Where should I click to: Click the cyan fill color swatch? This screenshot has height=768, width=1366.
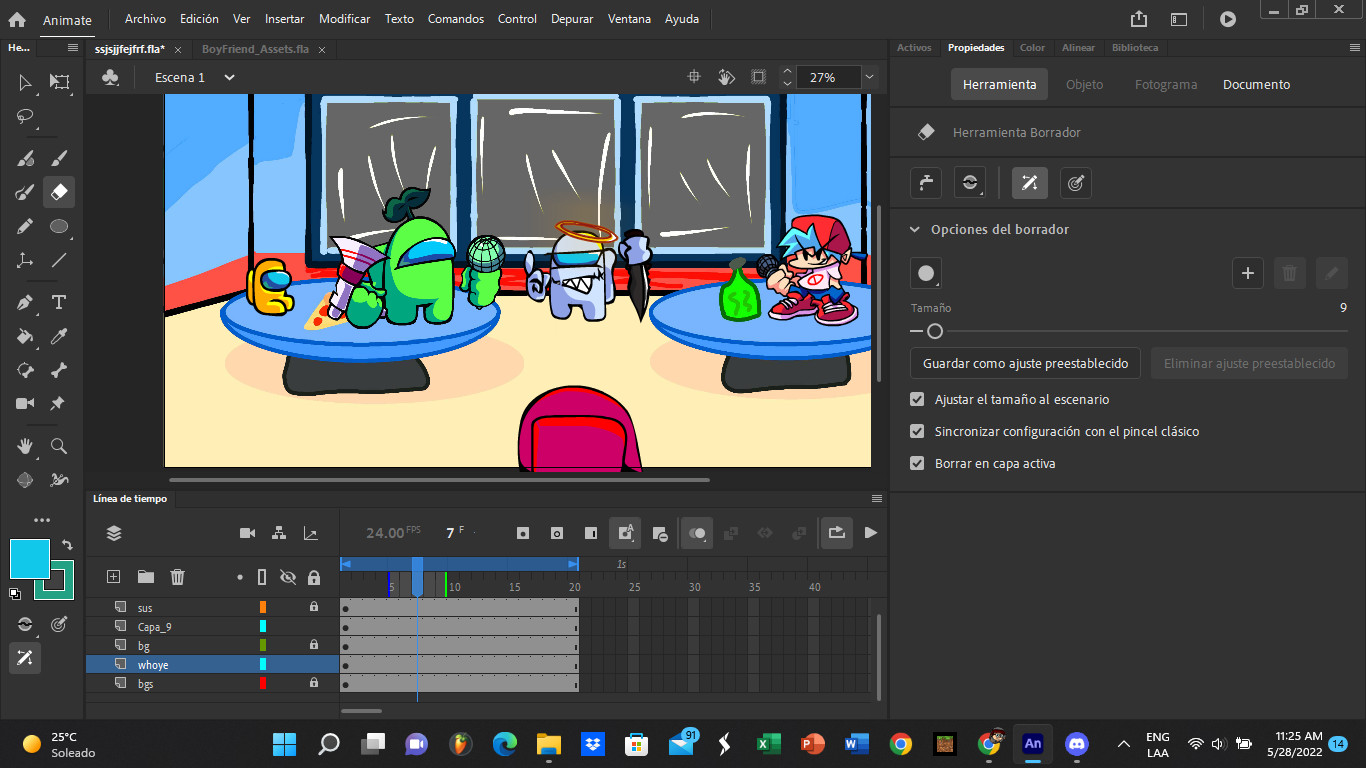point(29,559)
